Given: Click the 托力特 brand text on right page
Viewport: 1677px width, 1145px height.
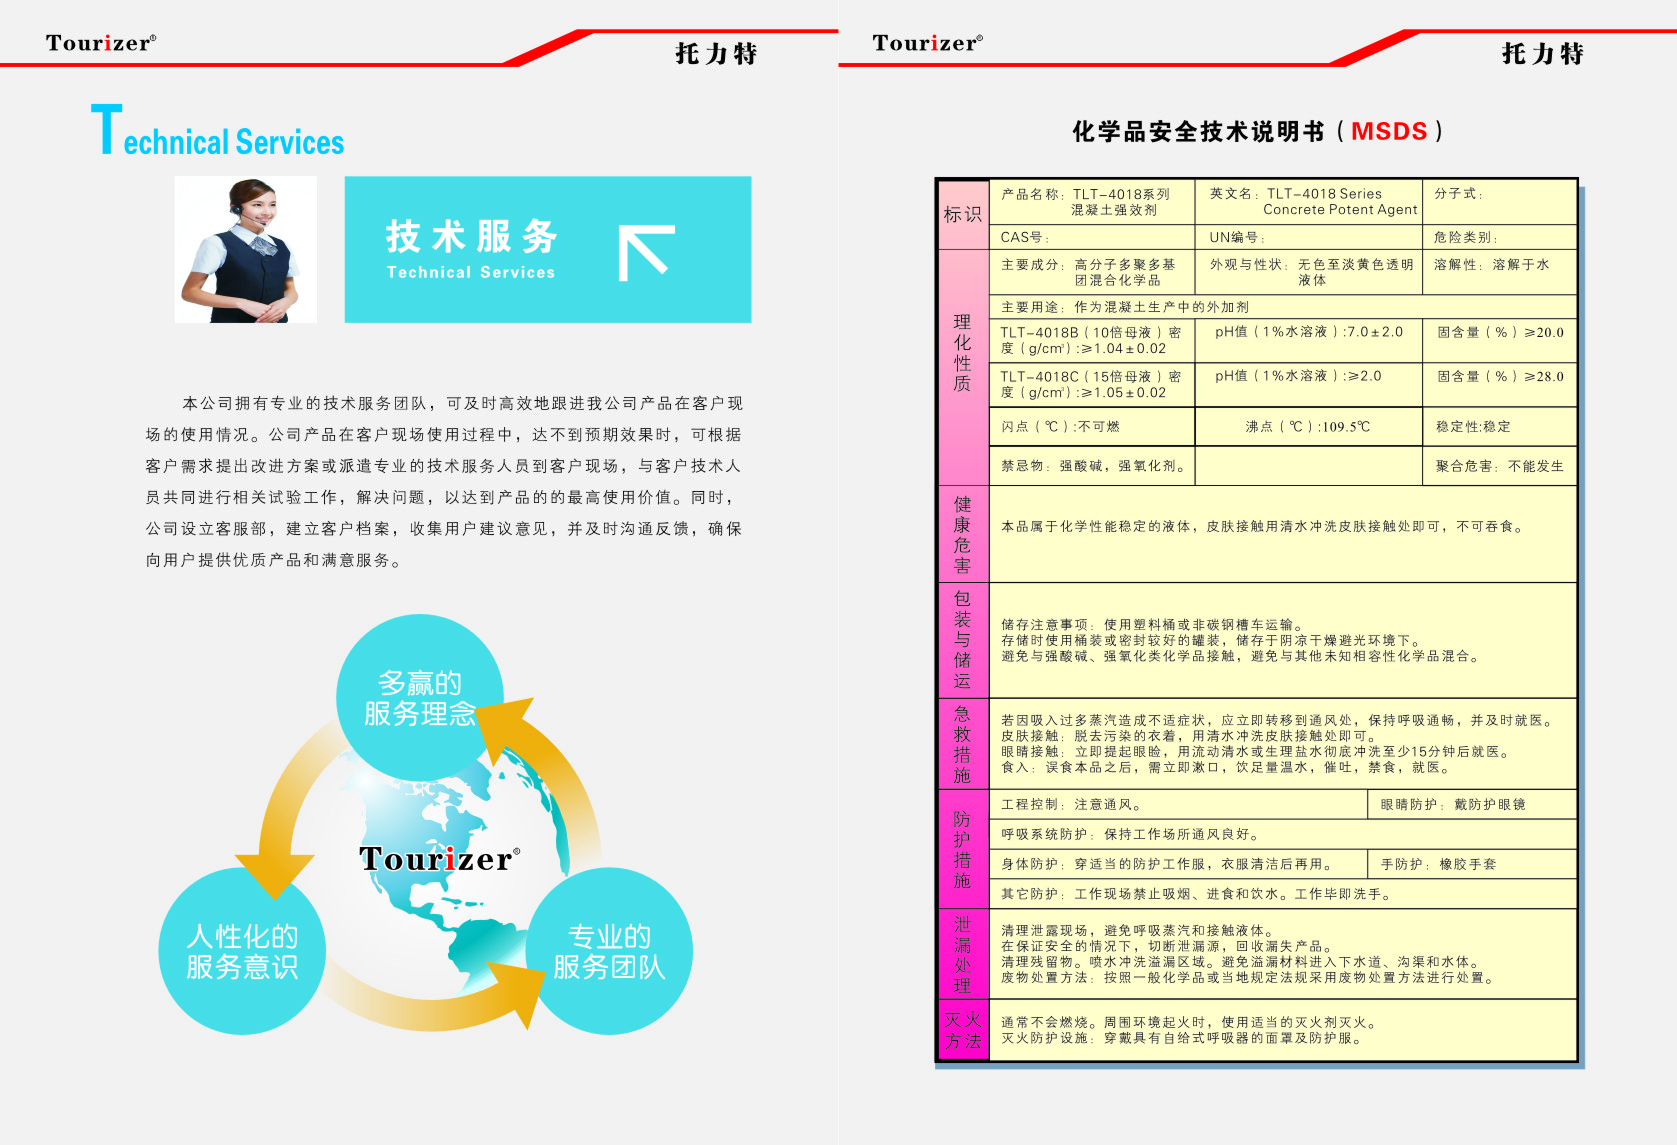Looking at the screenshot, I should [1542, 54].
